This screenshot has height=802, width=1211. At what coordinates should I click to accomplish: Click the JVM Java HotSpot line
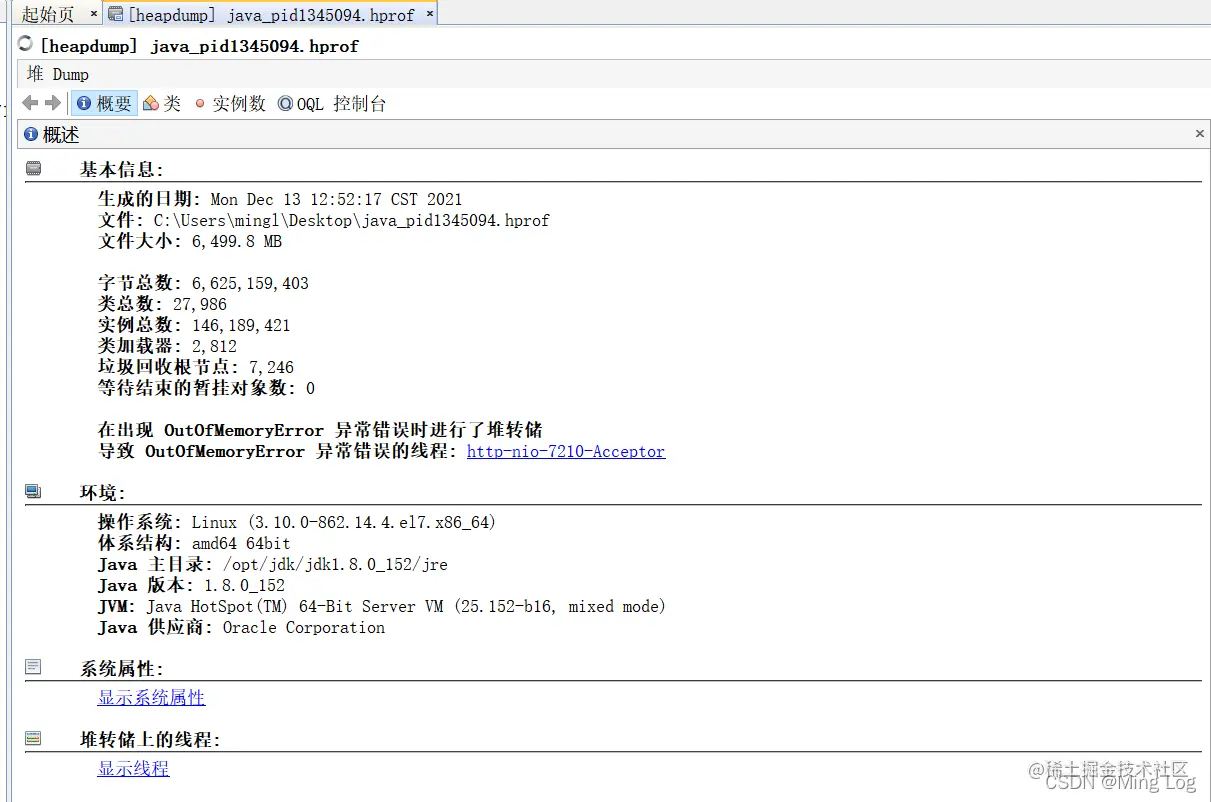pyautogui.click(x=381, y=606)
